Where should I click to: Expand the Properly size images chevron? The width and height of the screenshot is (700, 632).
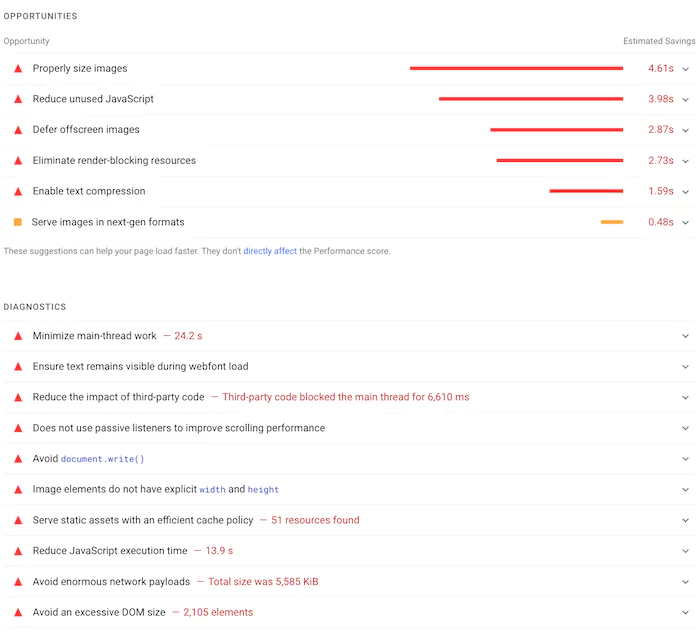[x=686, y=69]
